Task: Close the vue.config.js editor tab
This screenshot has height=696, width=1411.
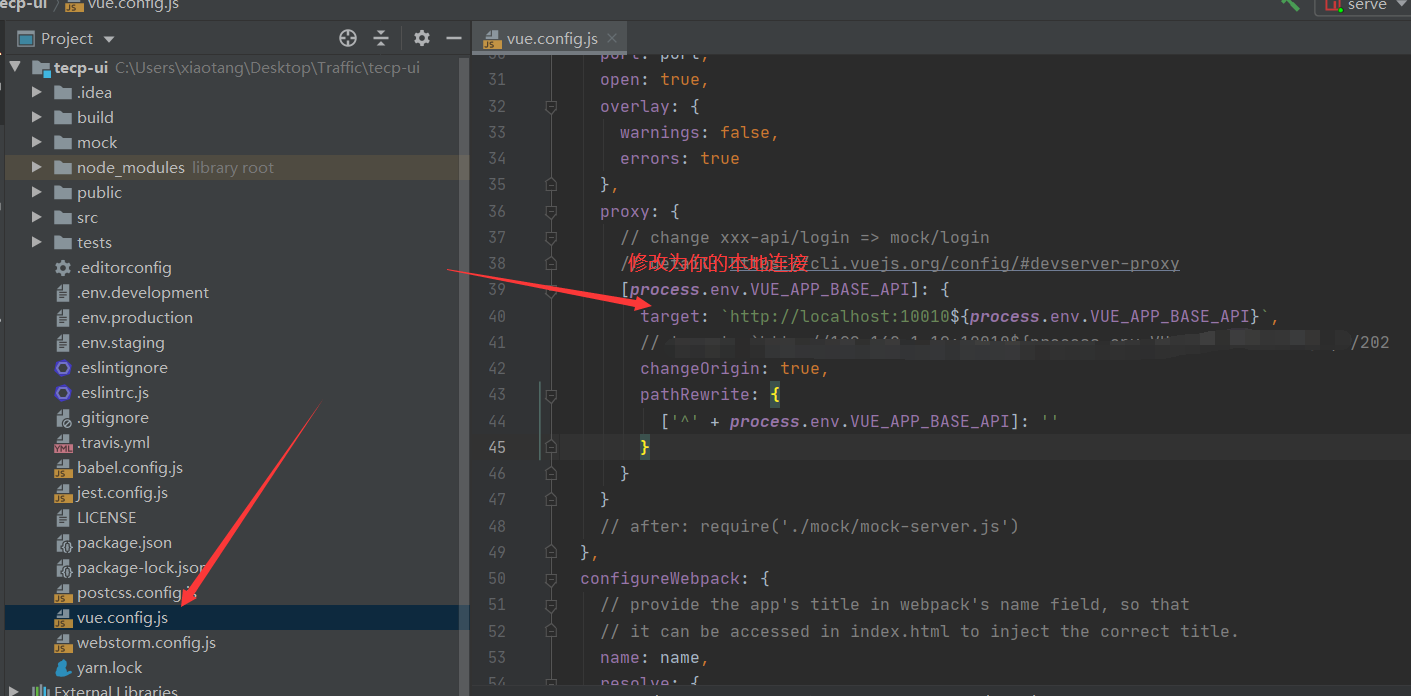Action: (x=612, y=39)
